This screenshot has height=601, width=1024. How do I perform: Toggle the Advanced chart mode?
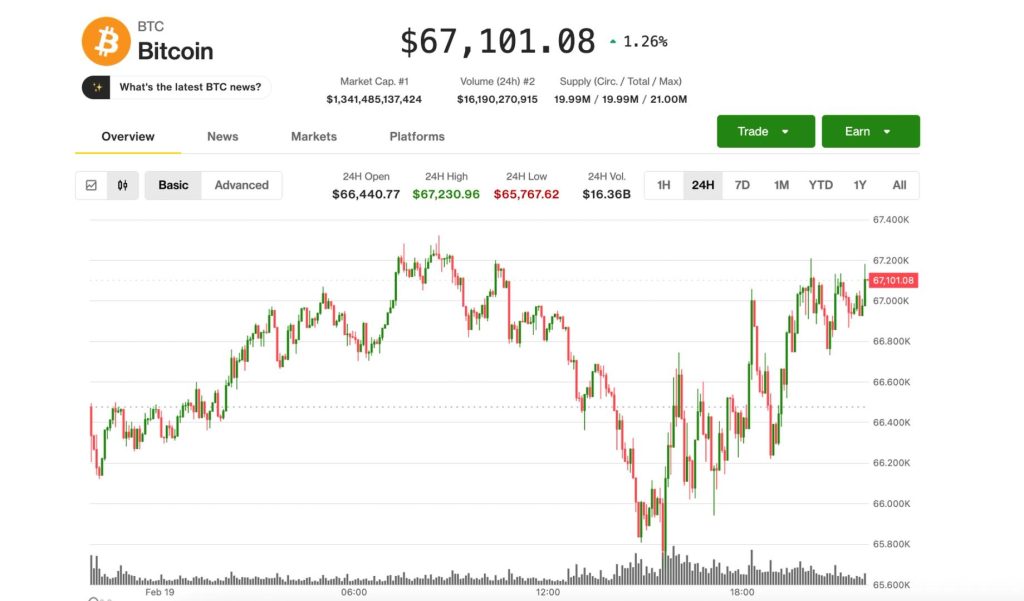pyautogui.click(x=240, y=185)
